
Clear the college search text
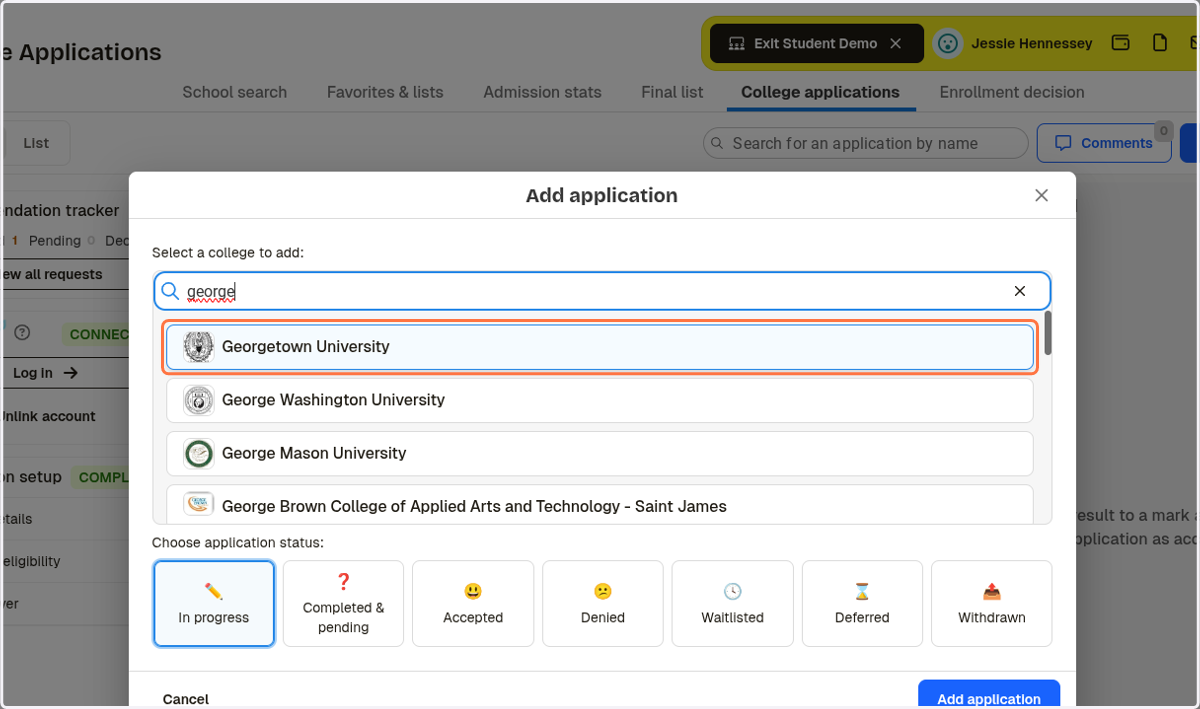(x=1020, y=291)
